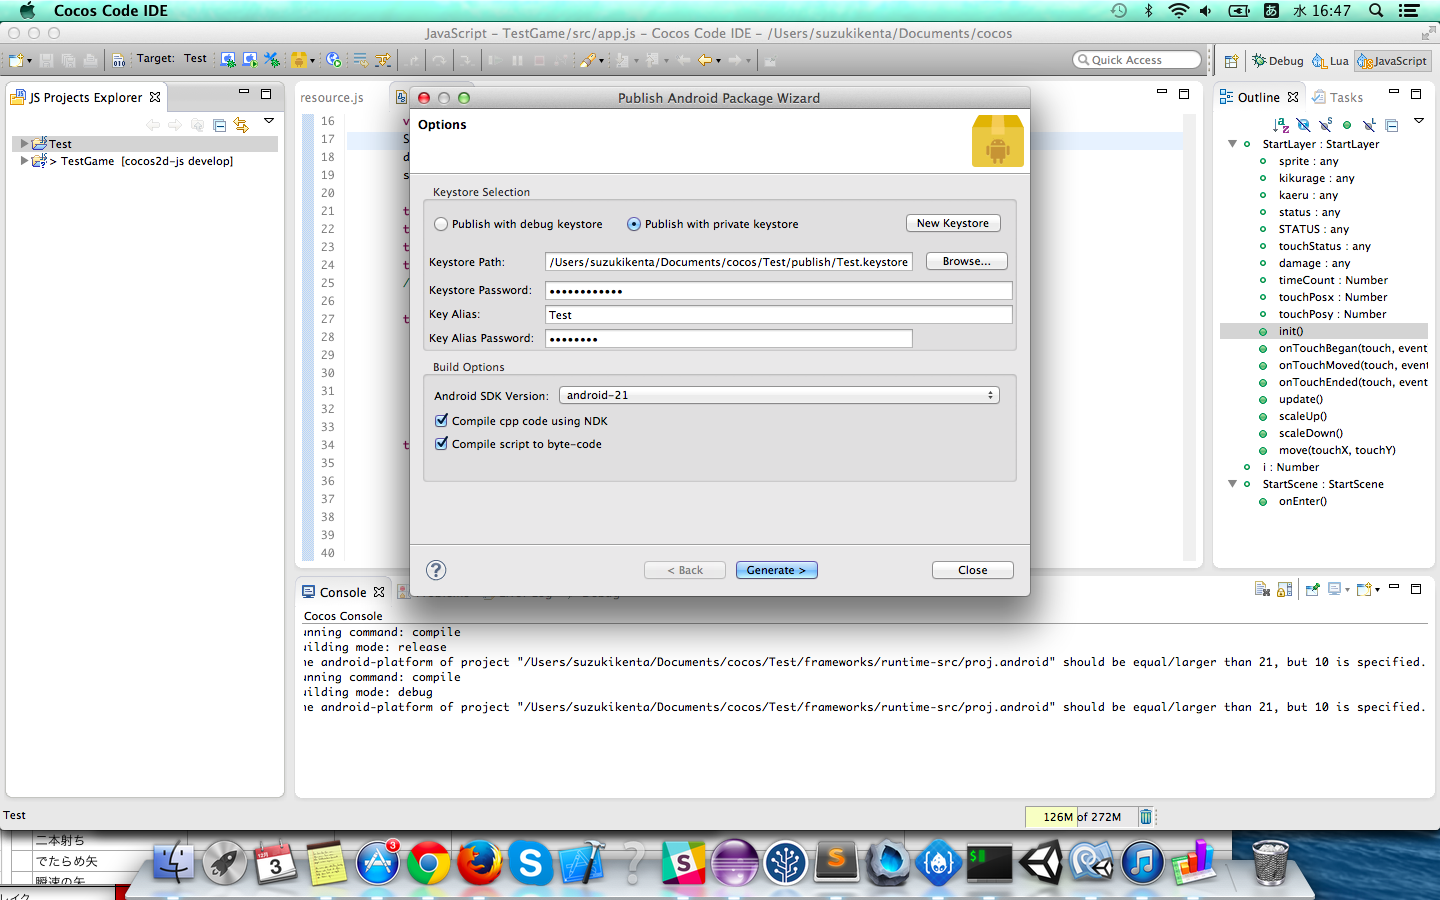The height and width of the screenshot is (900, 1440).
Task: Minimize the Console panel
Action: click(1394, 588)
